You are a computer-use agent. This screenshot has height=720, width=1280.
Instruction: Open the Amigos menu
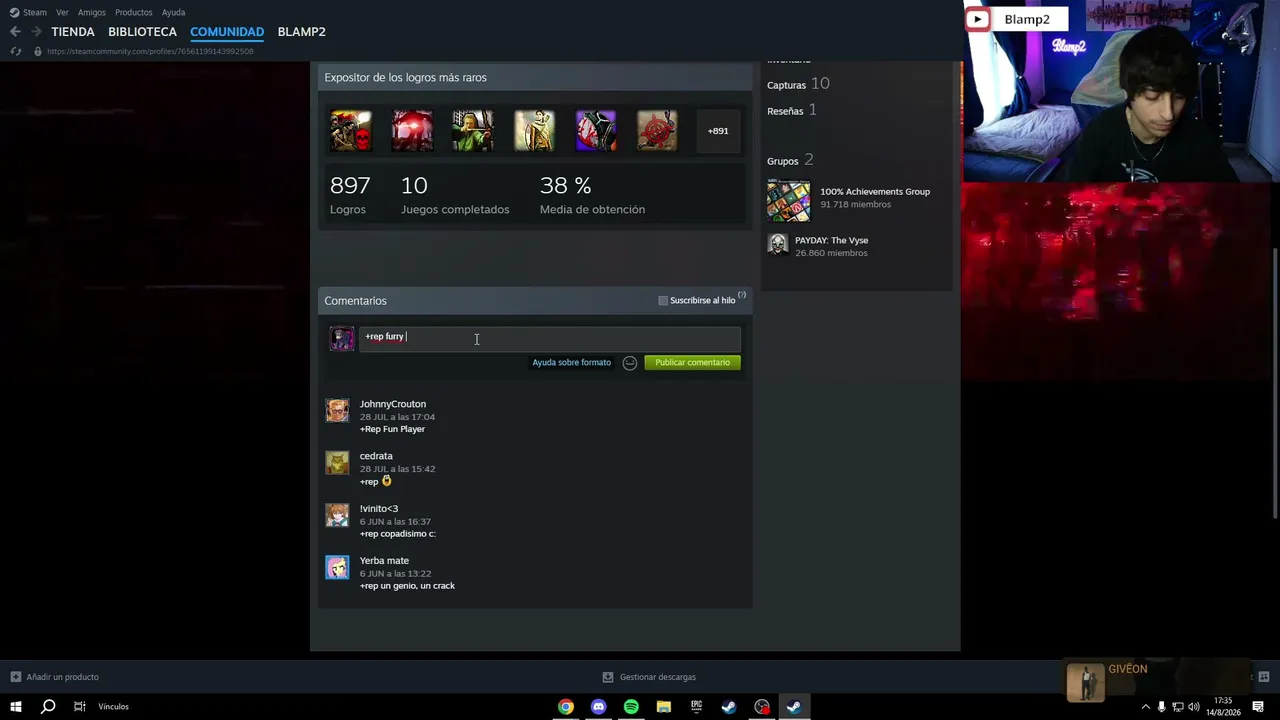click(92, 12)
